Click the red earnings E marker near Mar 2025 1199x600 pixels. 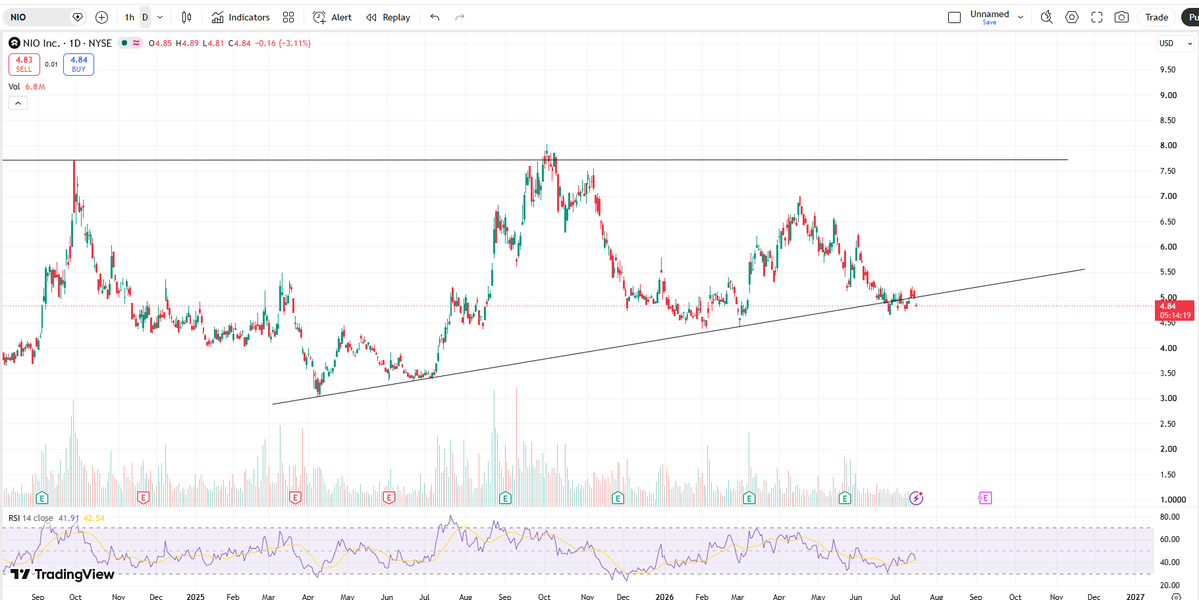295,498
